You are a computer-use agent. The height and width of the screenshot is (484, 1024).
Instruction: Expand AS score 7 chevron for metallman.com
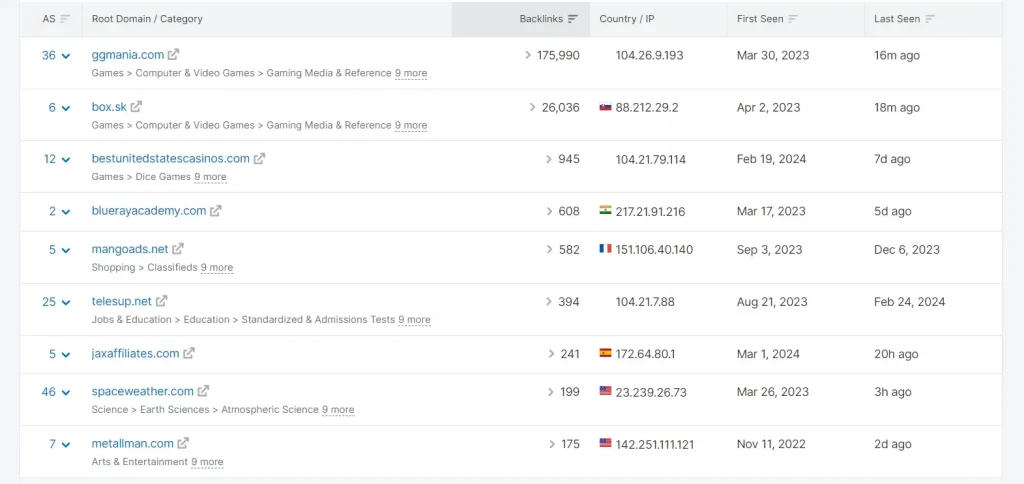tap(65, 445)
